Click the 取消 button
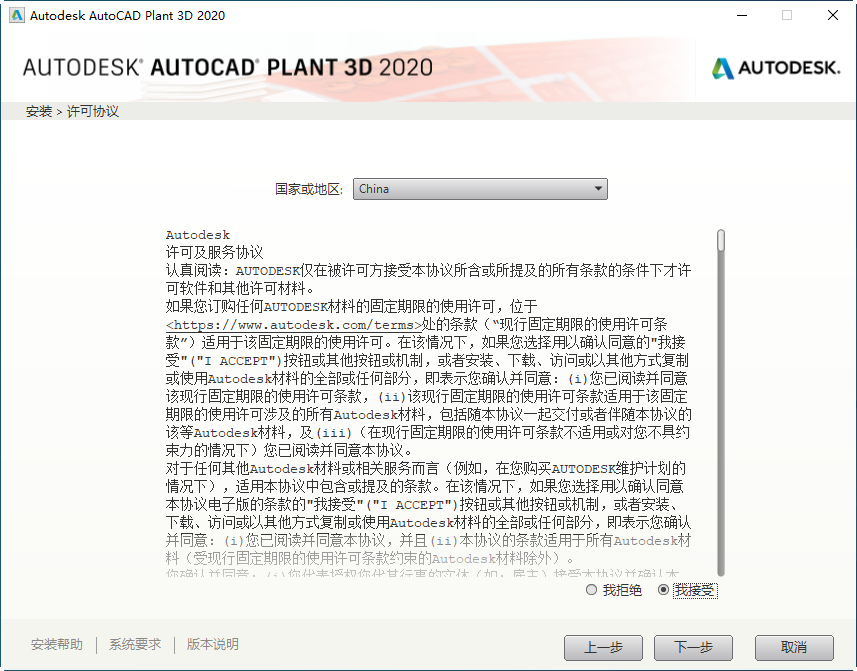This screenshot has height=671, width=857. [x=794, y=648]
